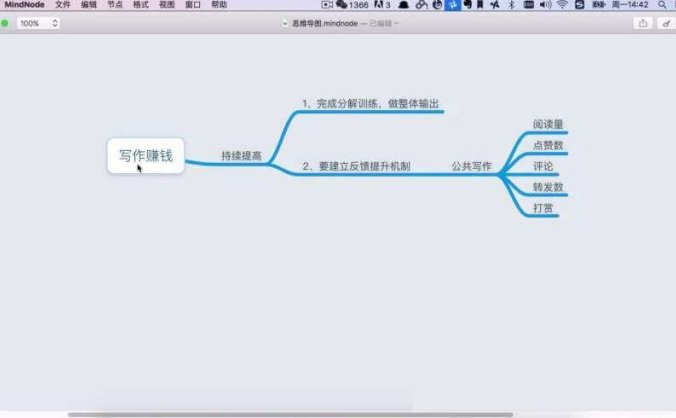Viewport: 676px width, 418px height.
Task: Select the 公共写作 node
Action: click(471, 165)
